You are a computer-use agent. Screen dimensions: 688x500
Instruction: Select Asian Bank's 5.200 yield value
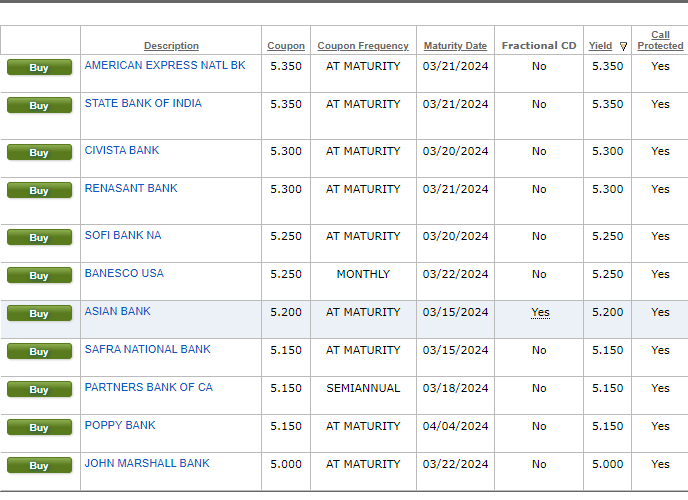pyautogui.click(x=607, y=312)
